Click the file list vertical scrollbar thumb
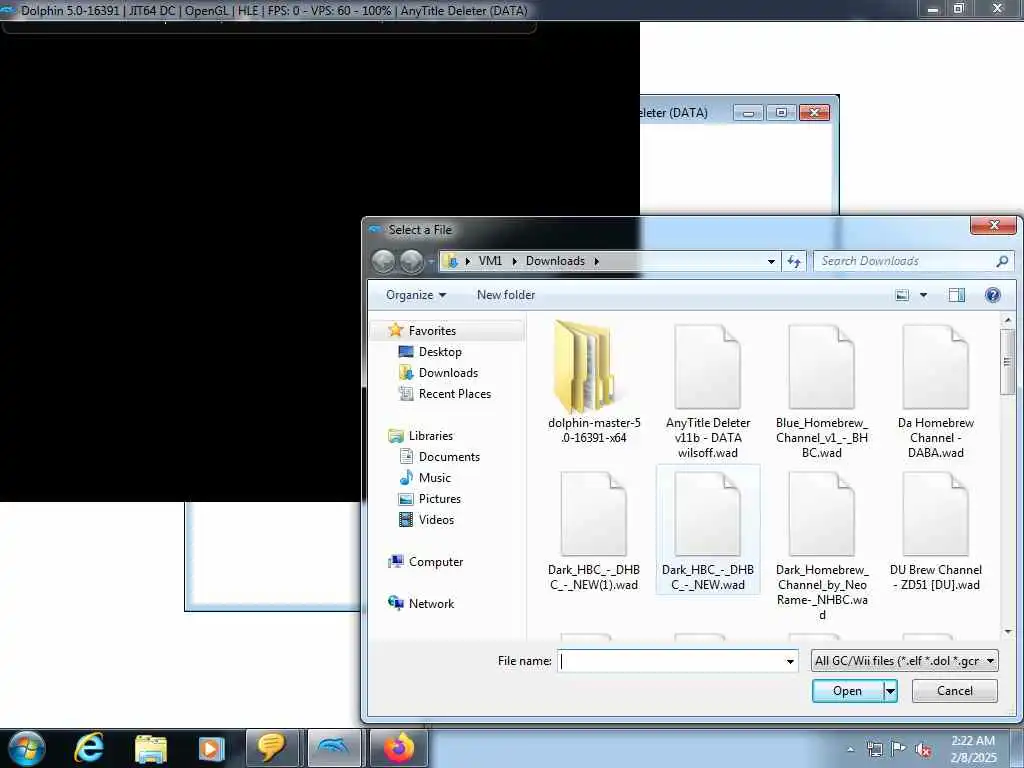Screen dimensions: 1024x768 (1007, 362)
